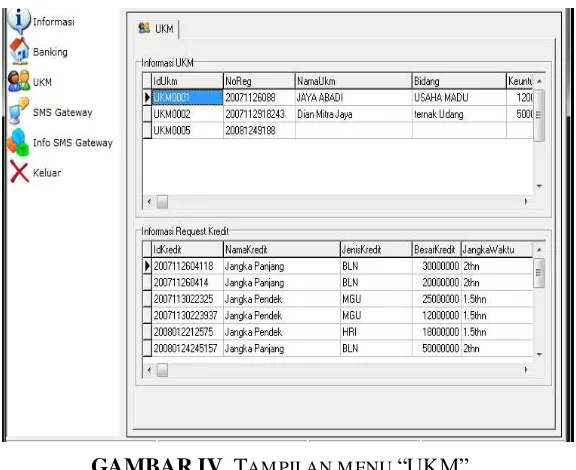Image resolution: width=576 pixels, height=470 pixels.
Task: Select the UKM0005 cell
Action: point(187,130)
